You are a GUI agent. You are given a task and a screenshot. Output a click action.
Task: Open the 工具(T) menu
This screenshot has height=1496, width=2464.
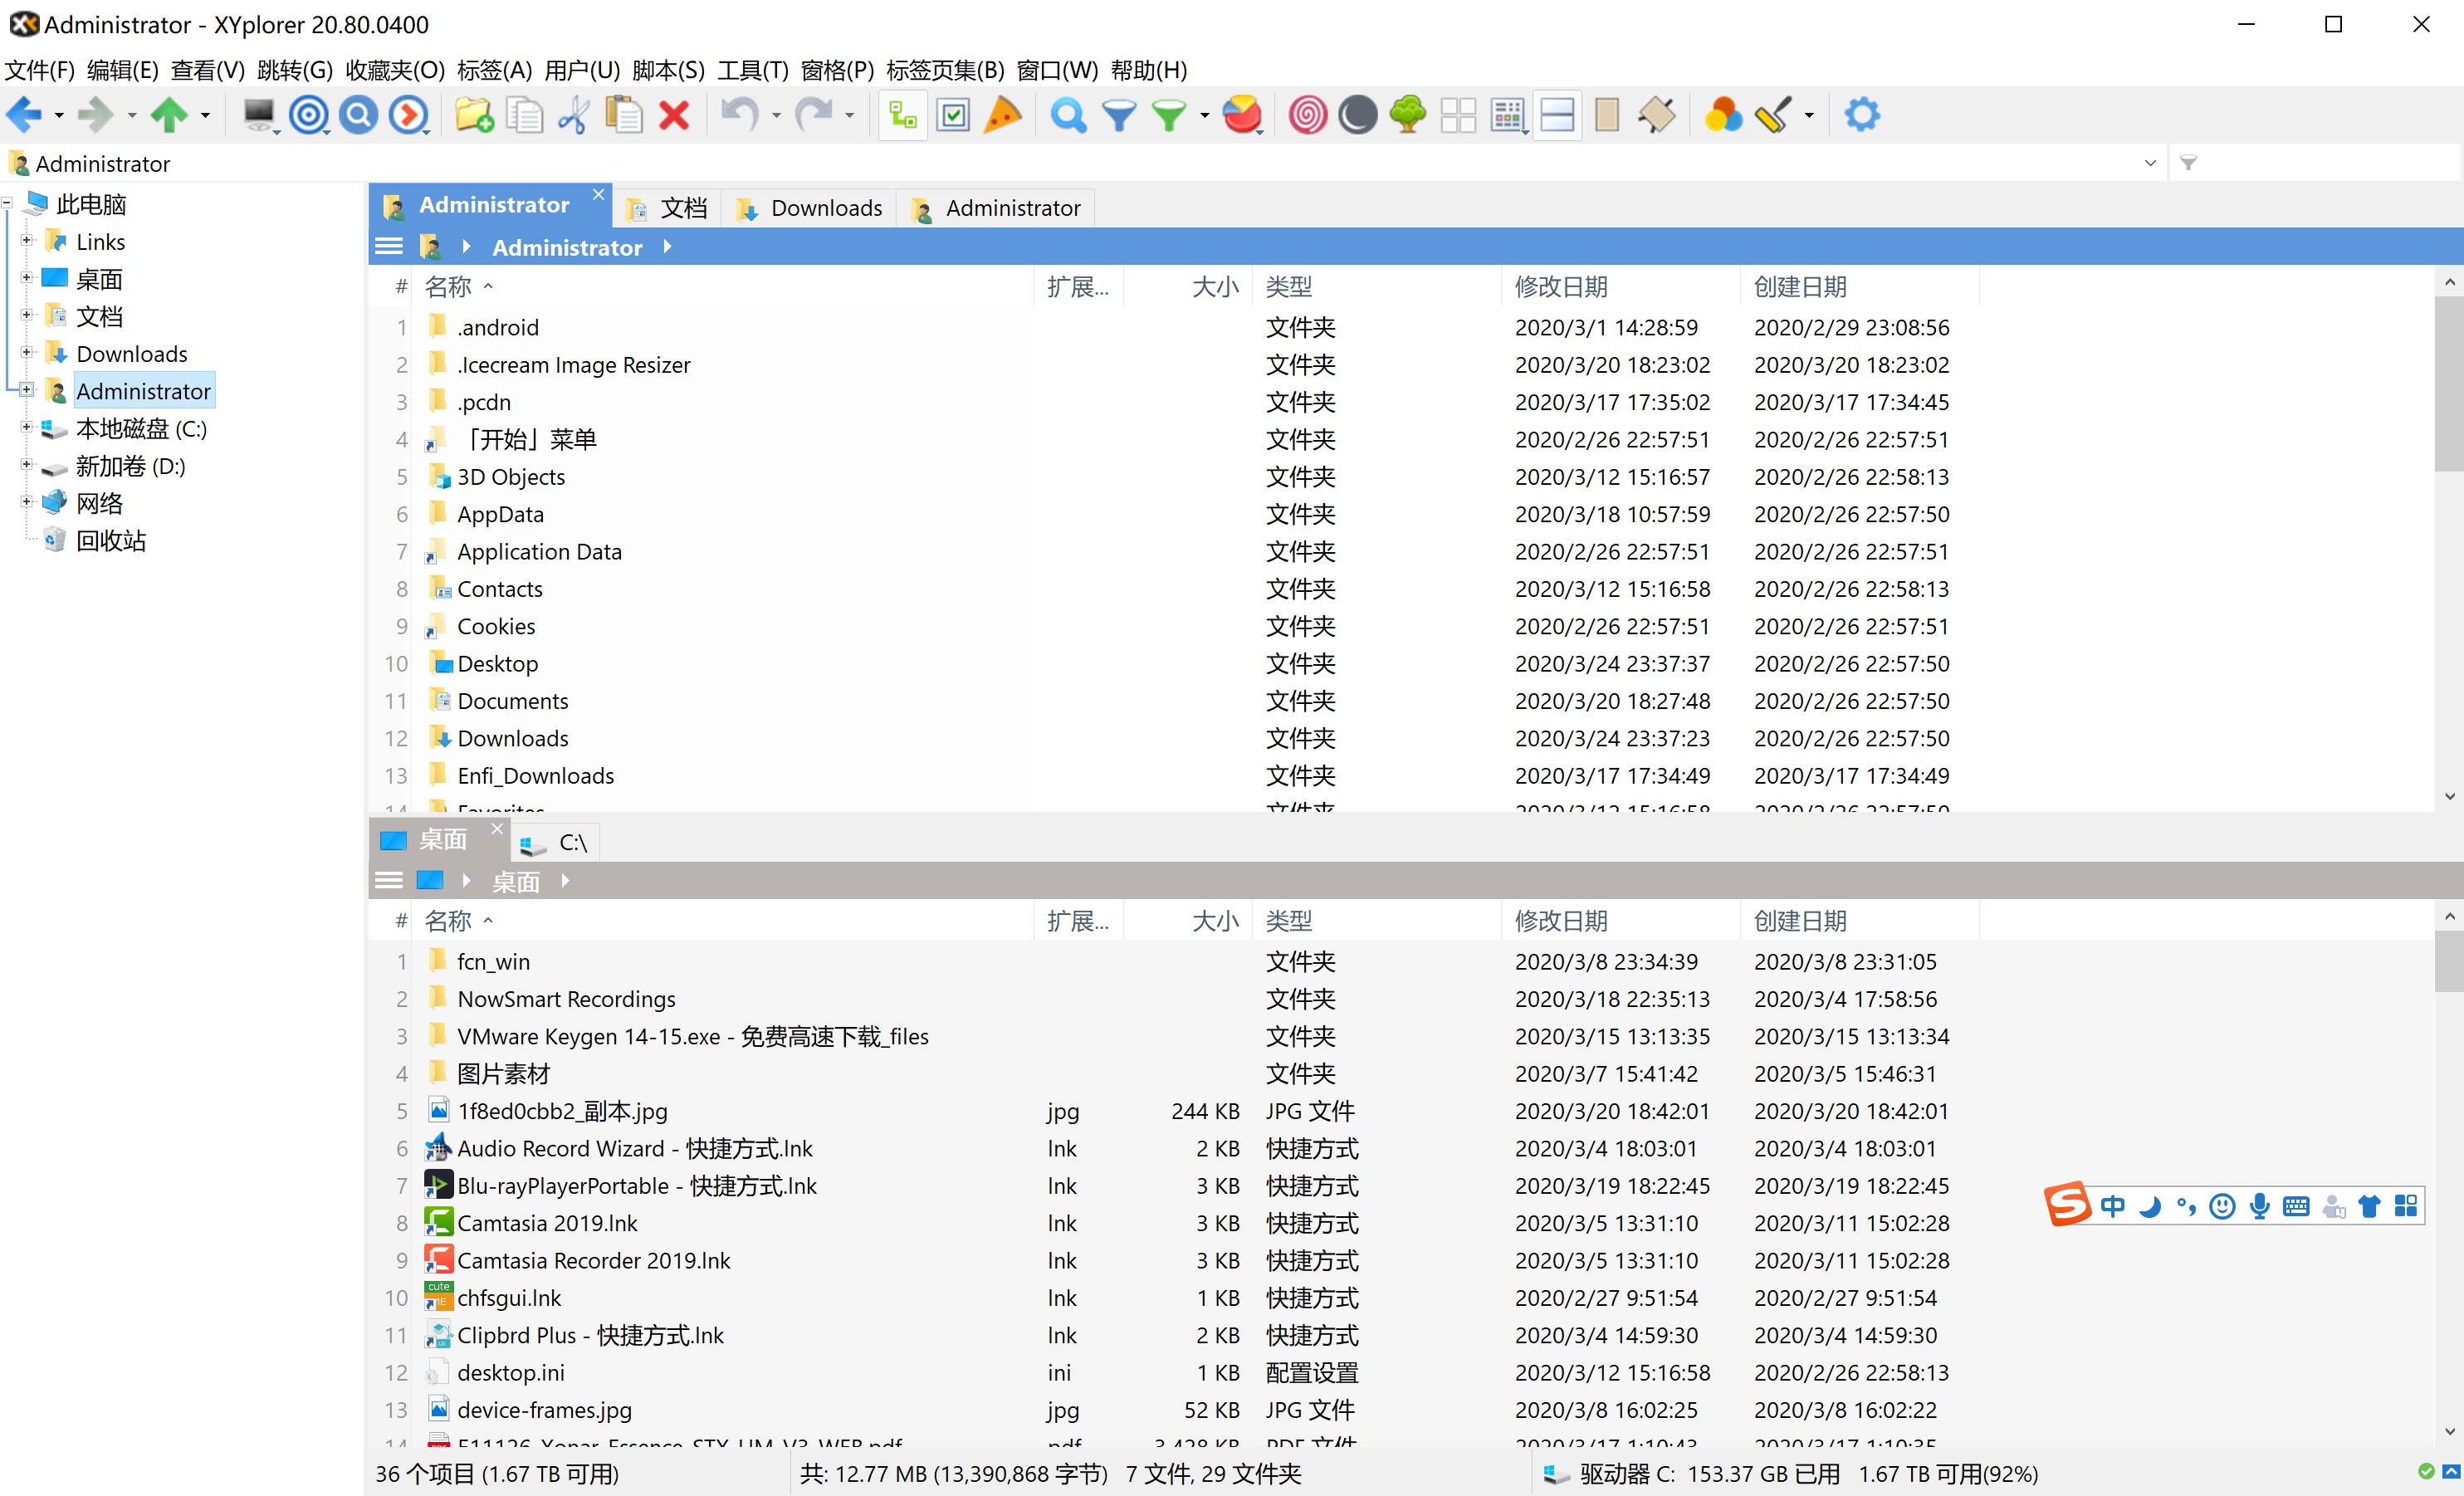coord(750,70)
